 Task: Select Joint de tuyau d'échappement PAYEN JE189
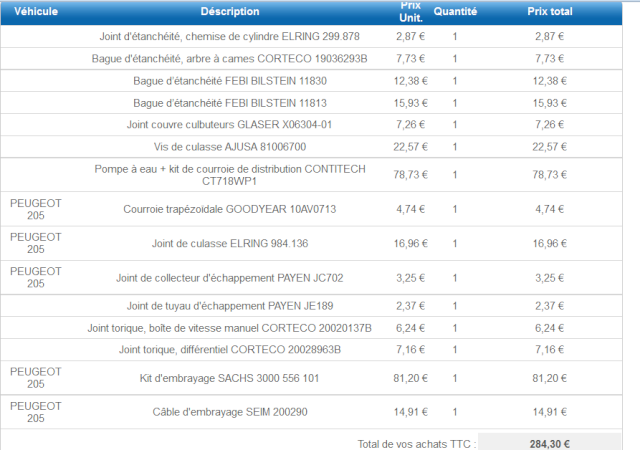(x=230, y=306)
